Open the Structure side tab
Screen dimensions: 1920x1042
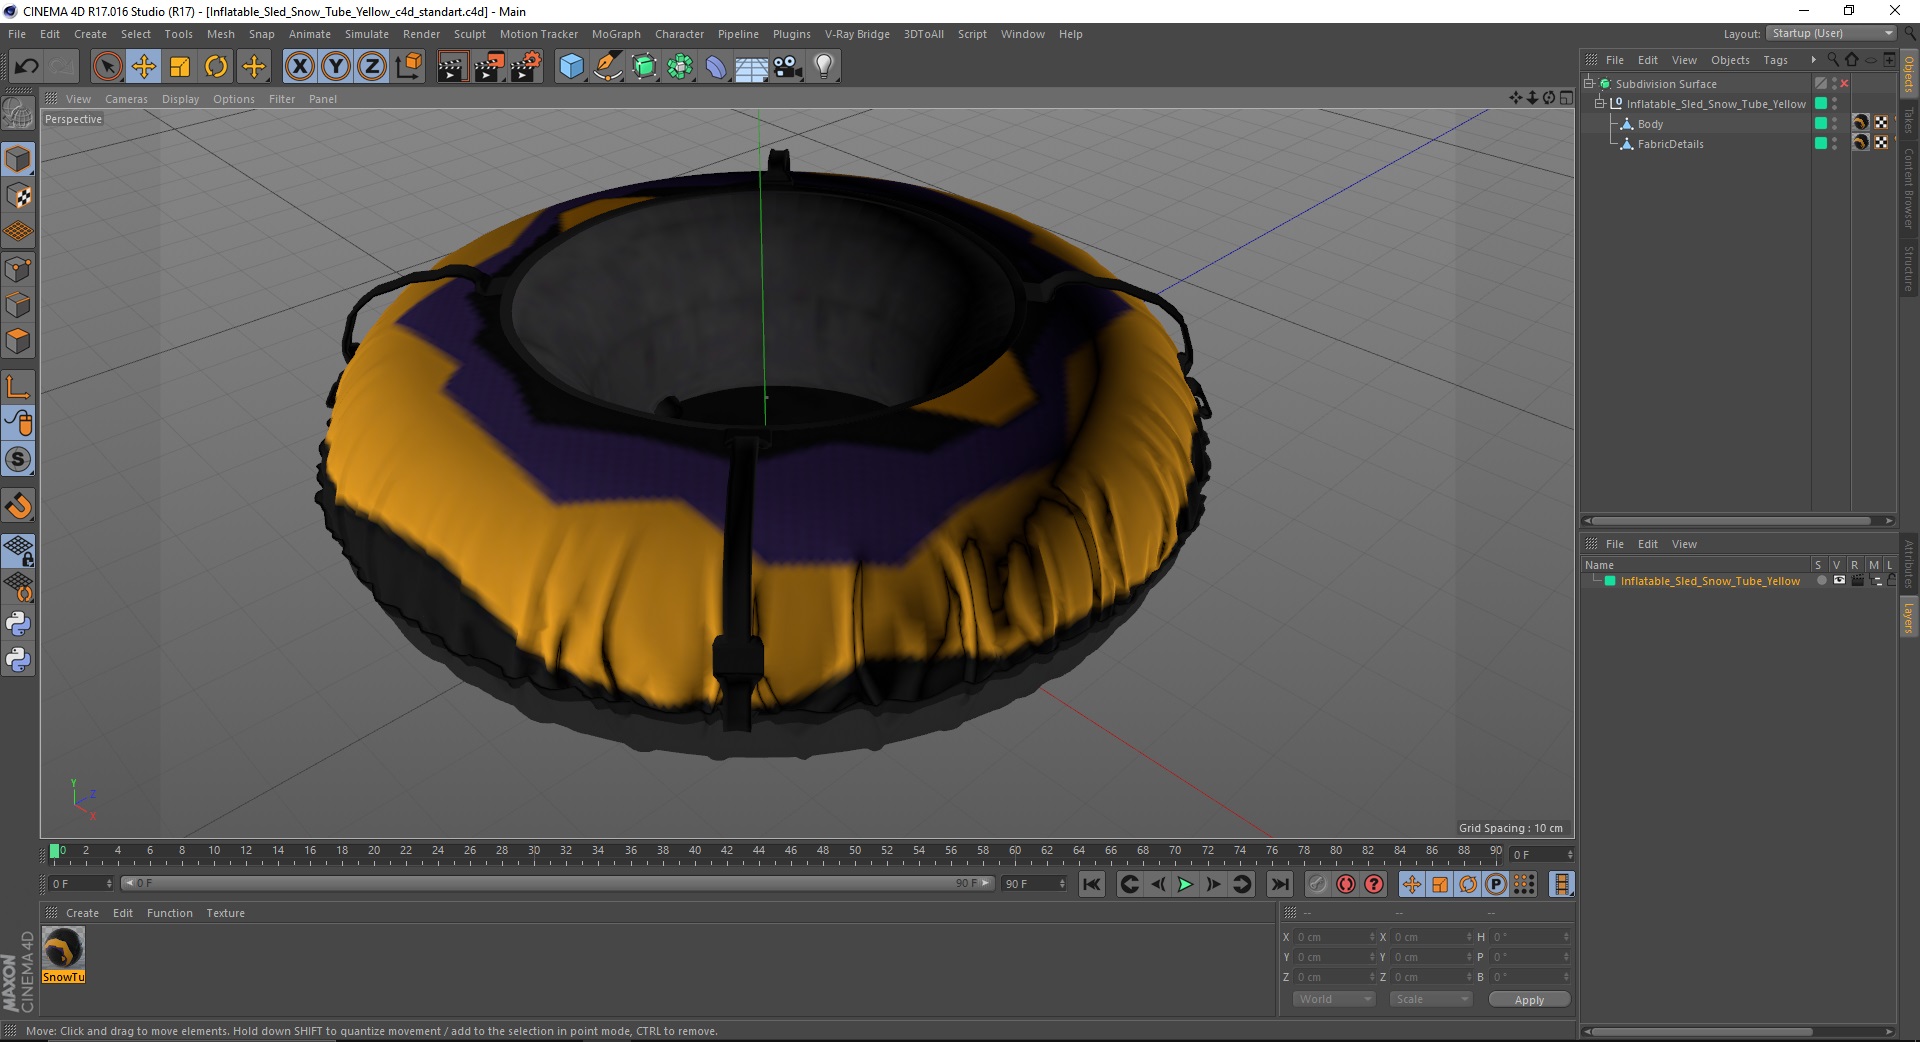1908,268
